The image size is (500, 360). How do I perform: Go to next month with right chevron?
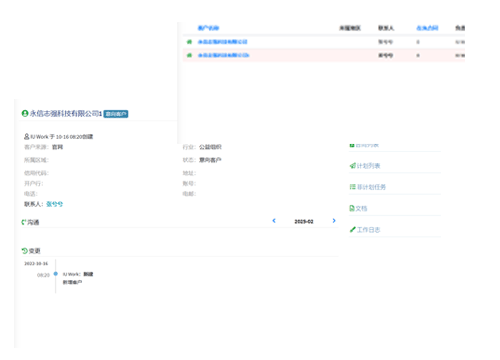pyautogui.click(x=334, y=221)
